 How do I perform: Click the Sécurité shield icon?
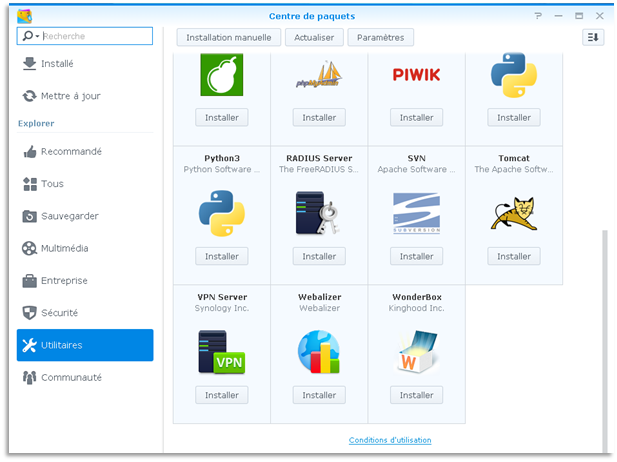tap(30, 313)
